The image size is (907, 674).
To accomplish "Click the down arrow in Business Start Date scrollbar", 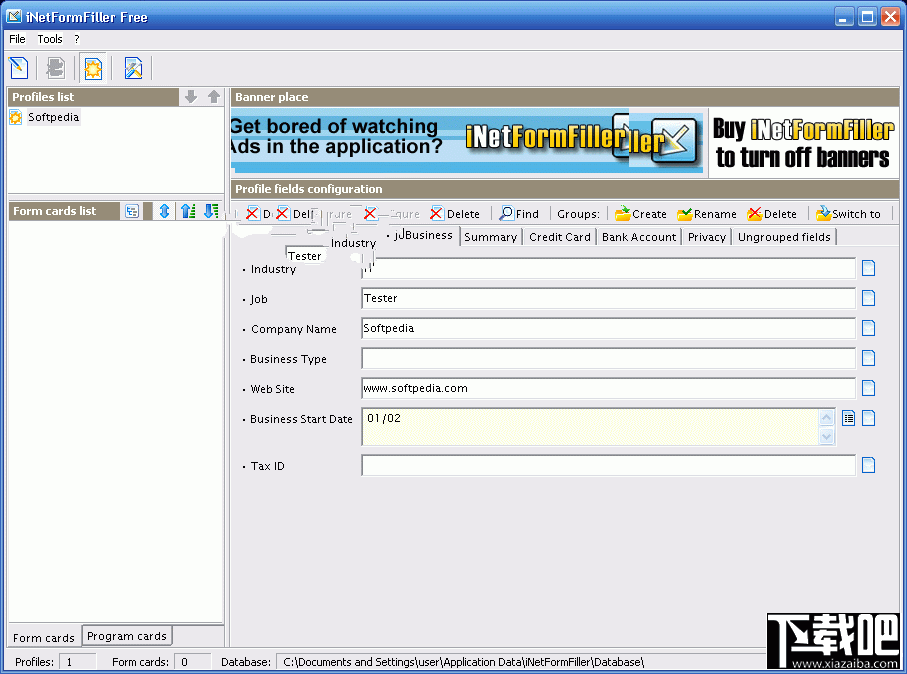I will tap(827, 436).
